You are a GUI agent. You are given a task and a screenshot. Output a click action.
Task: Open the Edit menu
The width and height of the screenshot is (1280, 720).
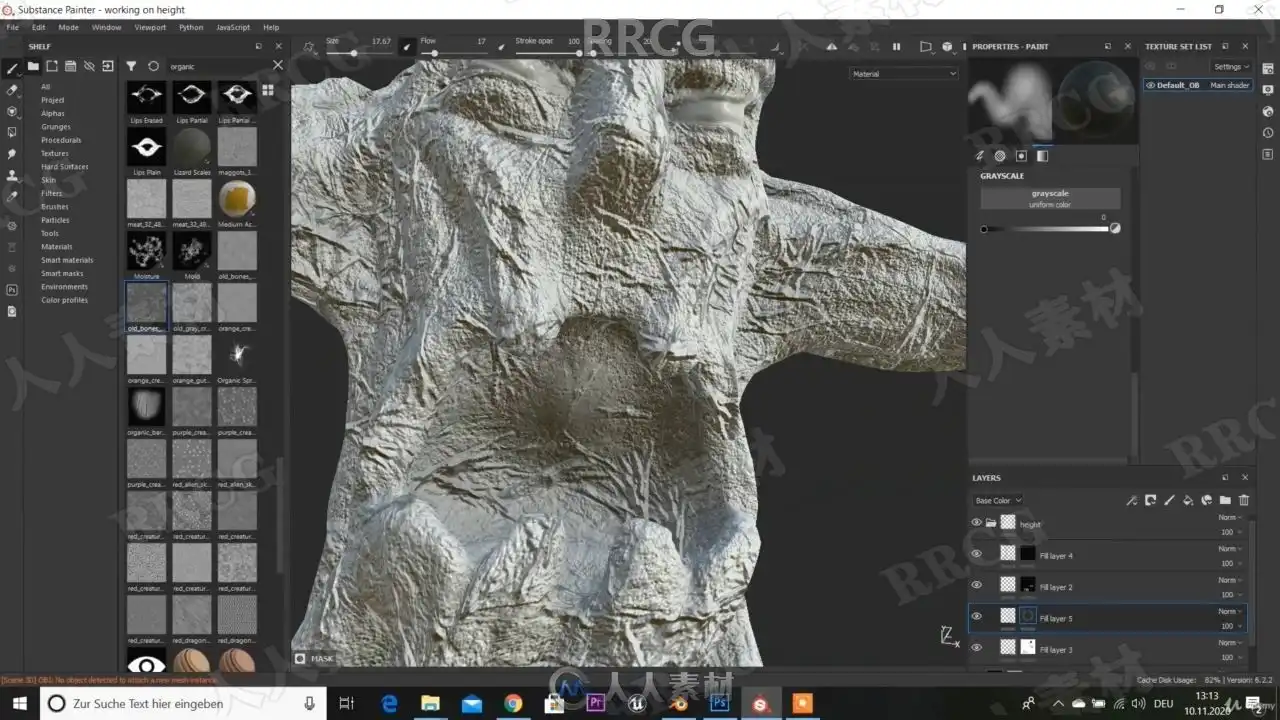tap(39, 27)
